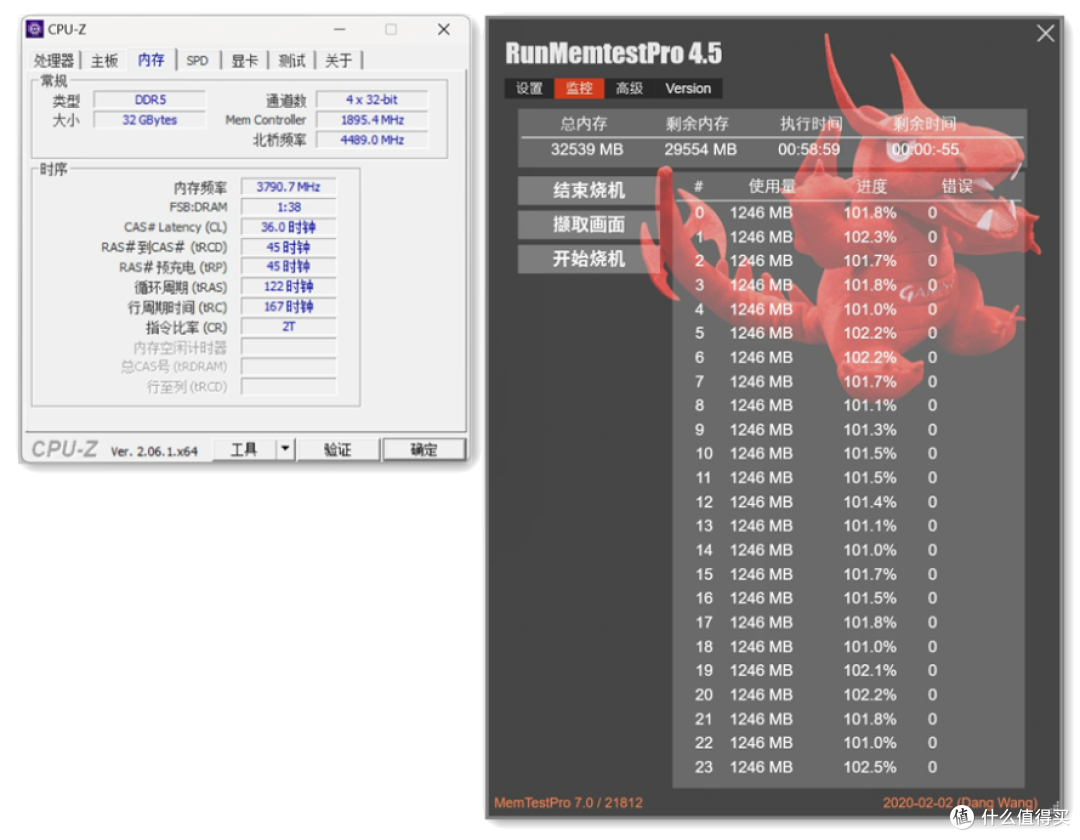
Task: Click the 00:58:59 execution time value
Action: (x=809, y=149)
